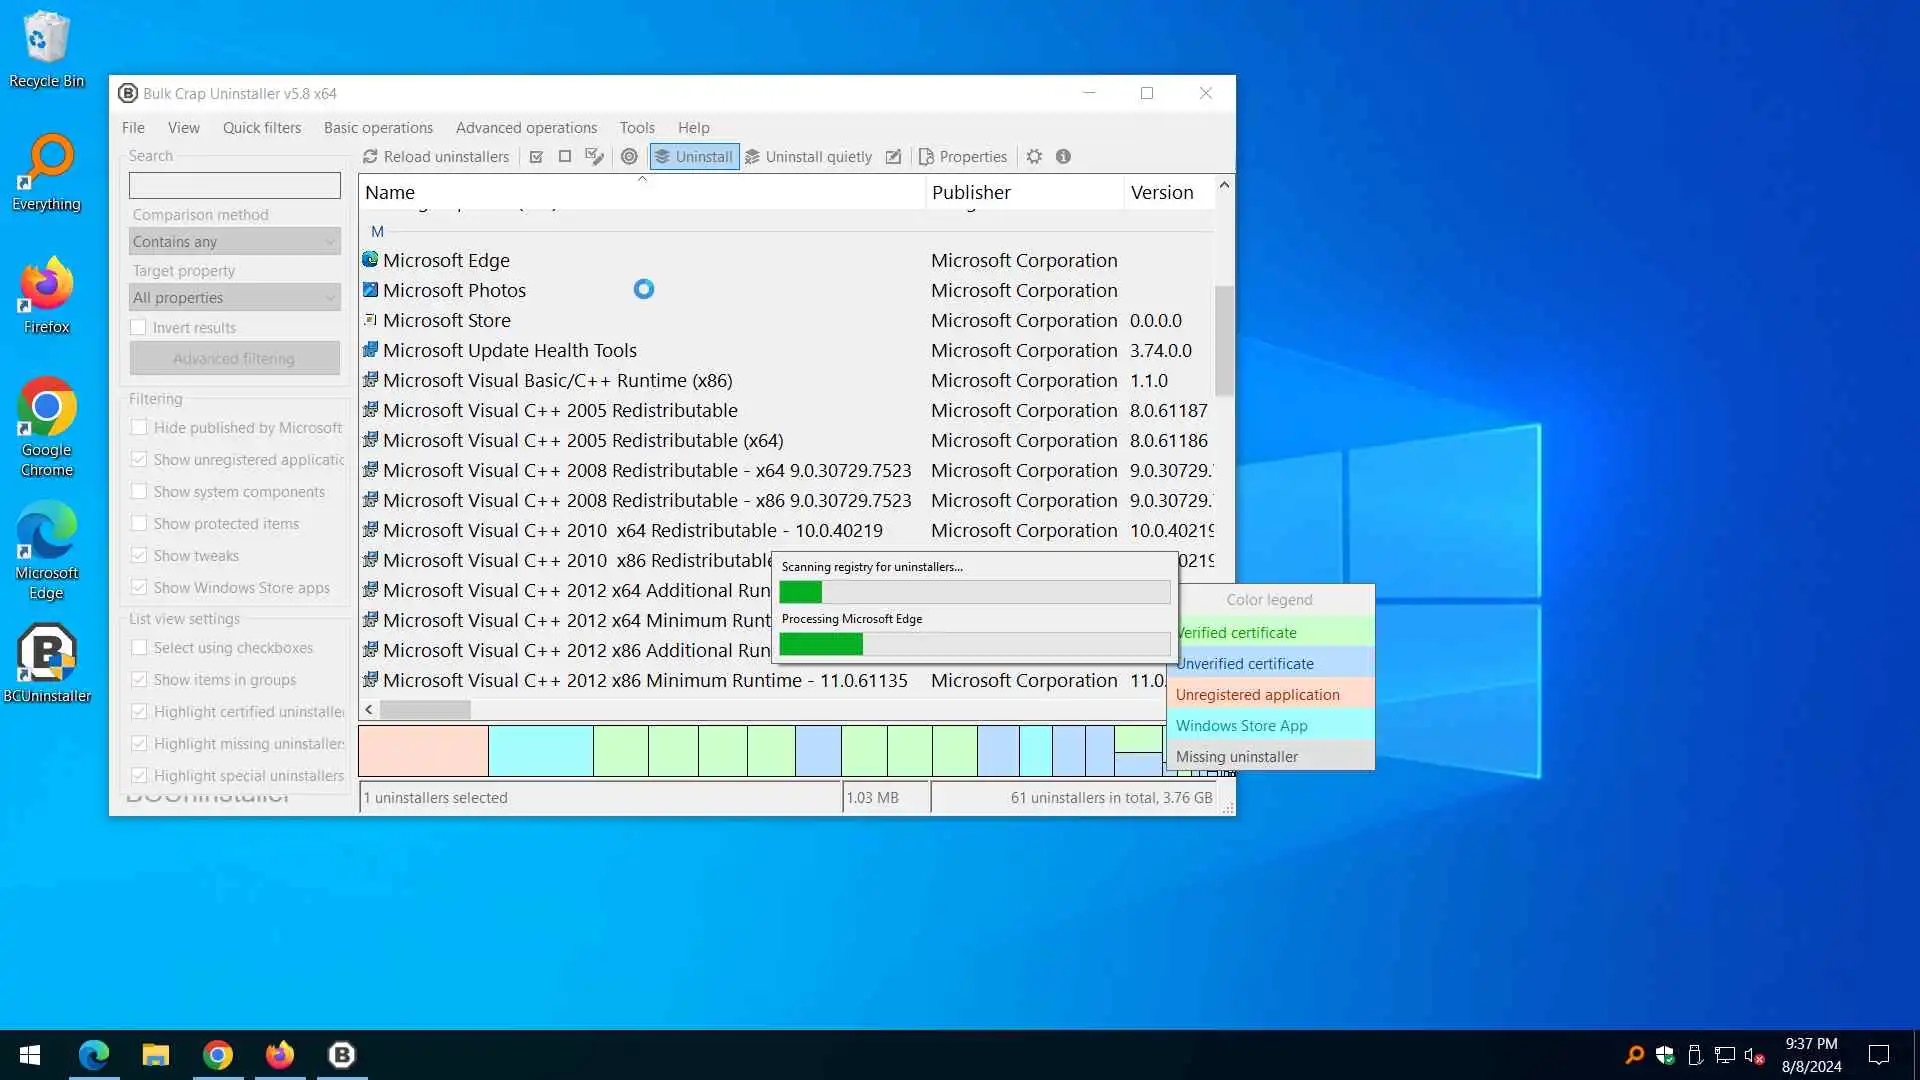
Task: Toggle Show system components checkbox
Action: pyautogui.click(x=139, y=492)
